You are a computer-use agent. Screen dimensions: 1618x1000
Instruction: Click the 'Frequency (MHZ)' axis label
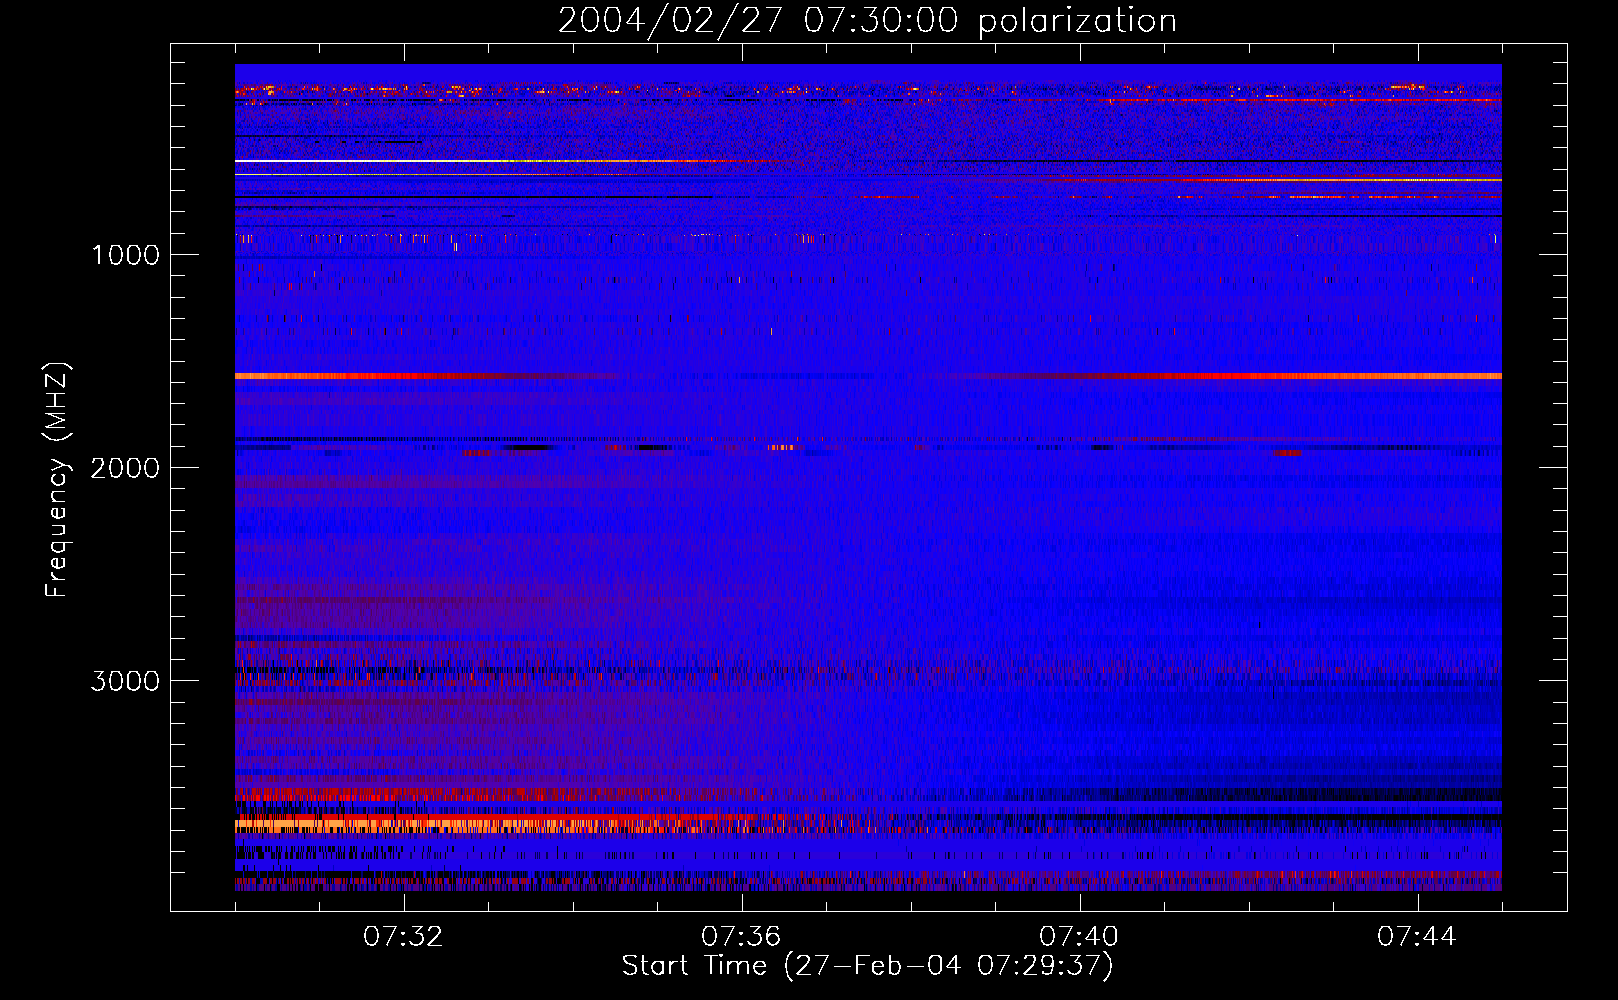click(x=58, y=480)
